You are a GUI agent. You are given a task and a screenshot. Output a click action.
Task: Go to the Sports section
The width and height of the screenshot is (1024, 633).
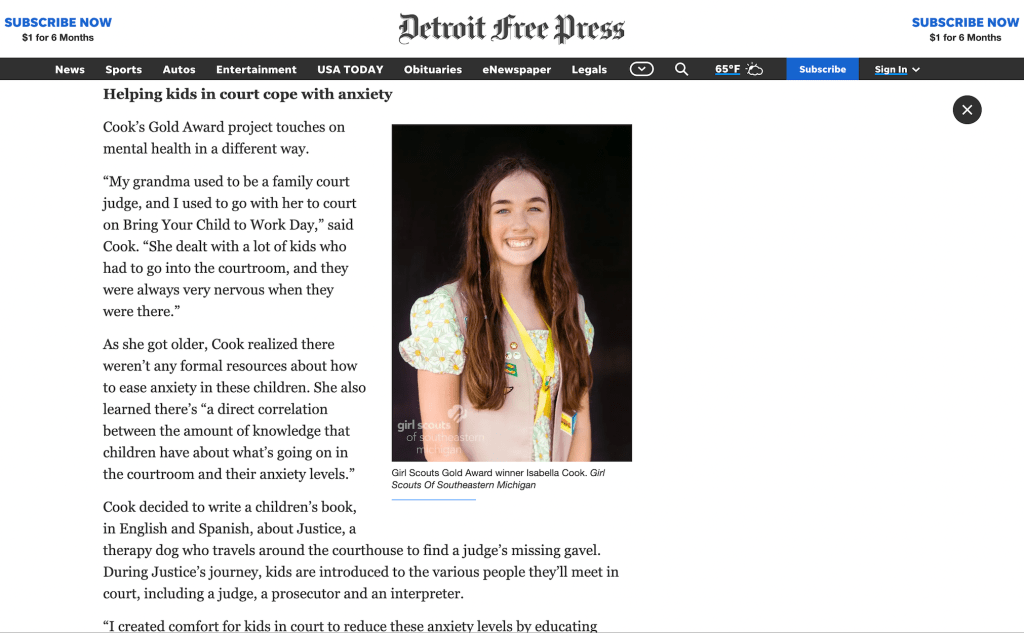tap(124, 69)
